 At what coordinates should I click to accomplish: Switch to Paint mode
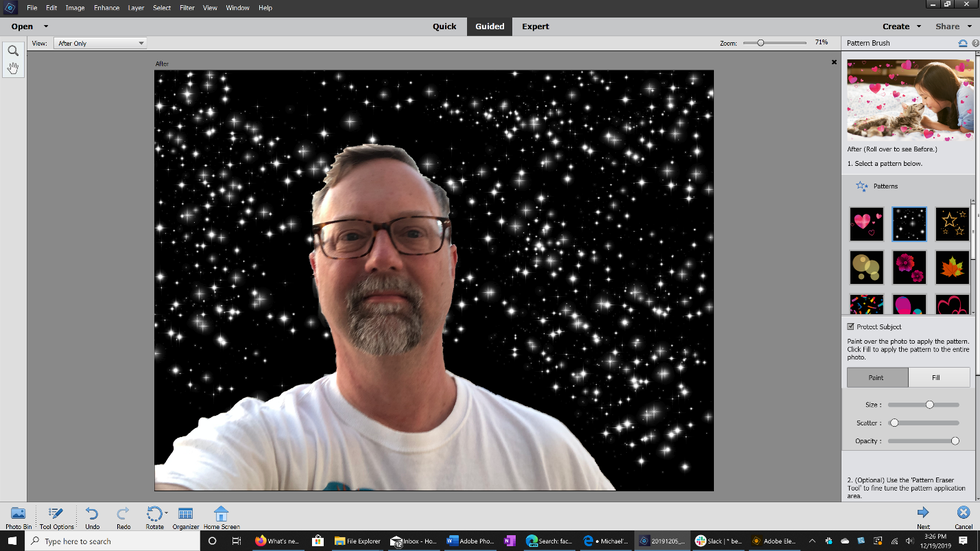(x=877, y=377)
